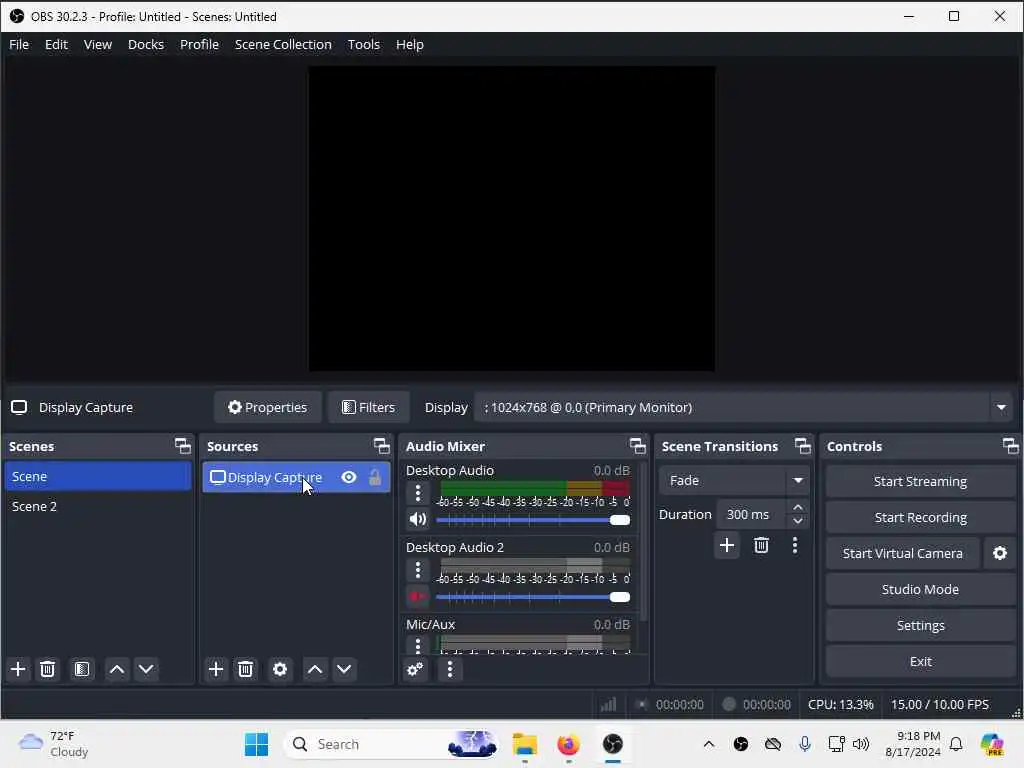Toggle Display Capture visibility eye
1024x768 pixels.
tap(349, 477)
